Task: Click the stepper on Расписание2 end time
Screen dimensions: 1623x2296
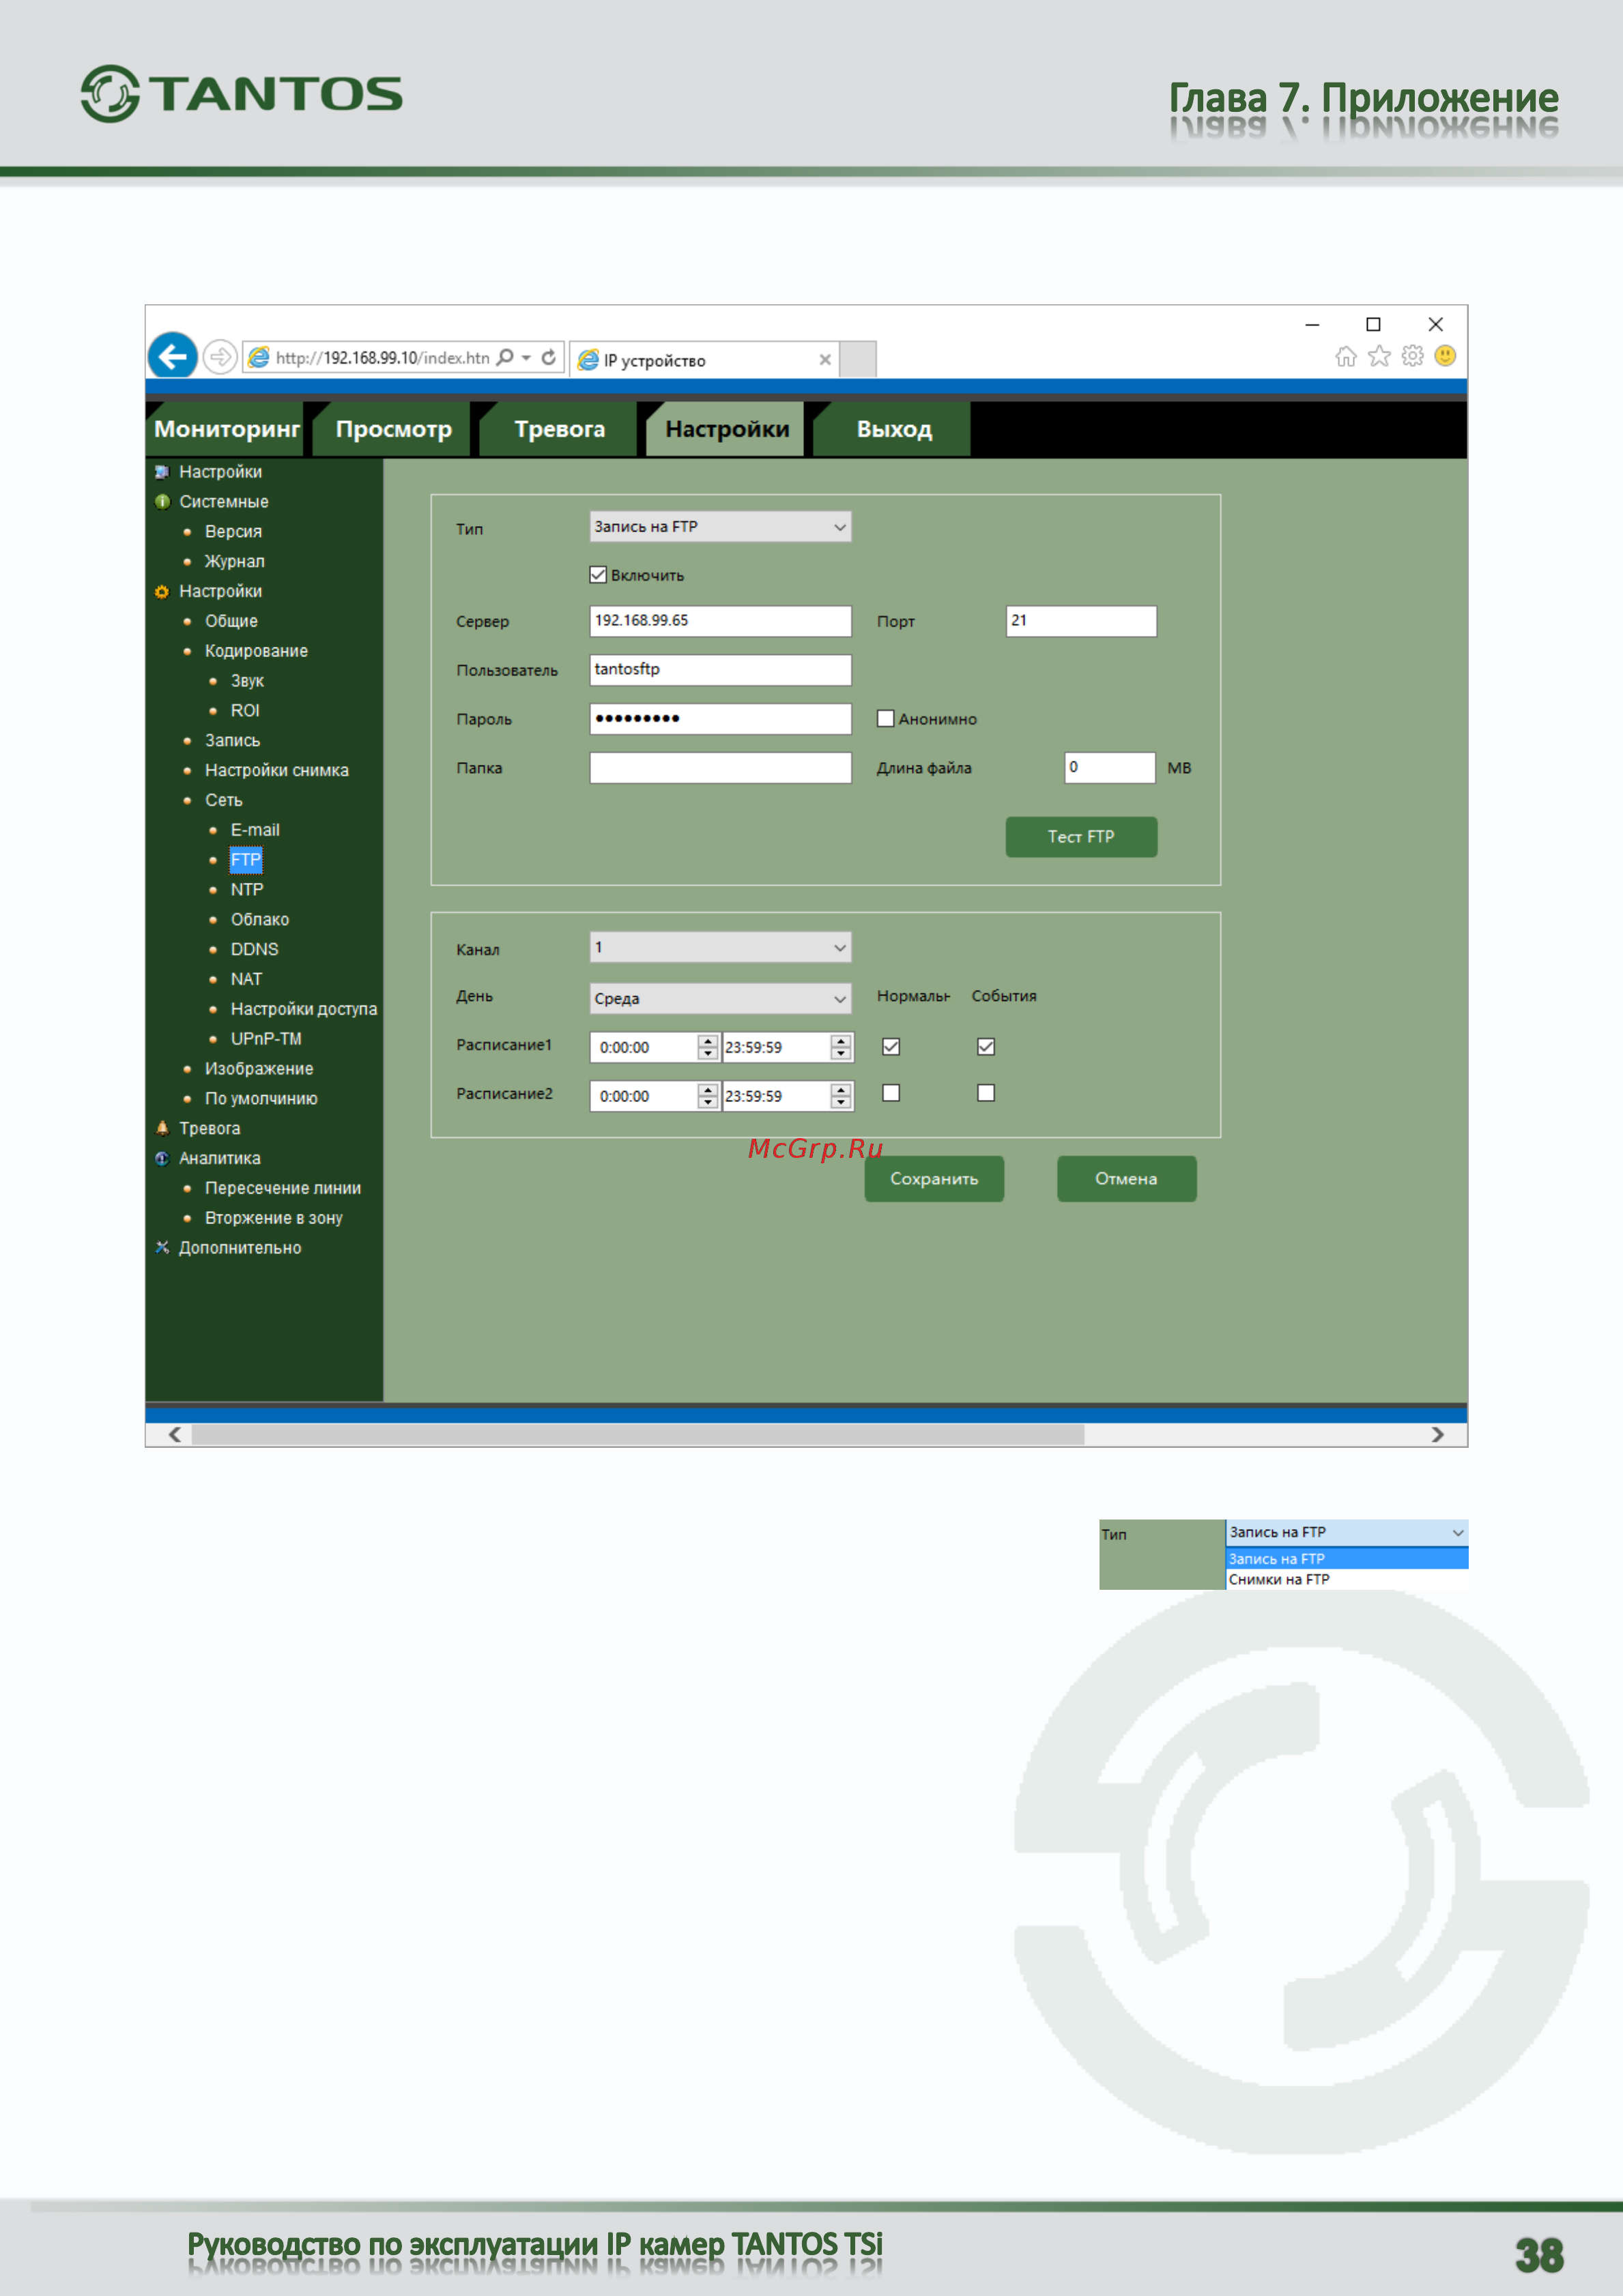Action: 841,1096
